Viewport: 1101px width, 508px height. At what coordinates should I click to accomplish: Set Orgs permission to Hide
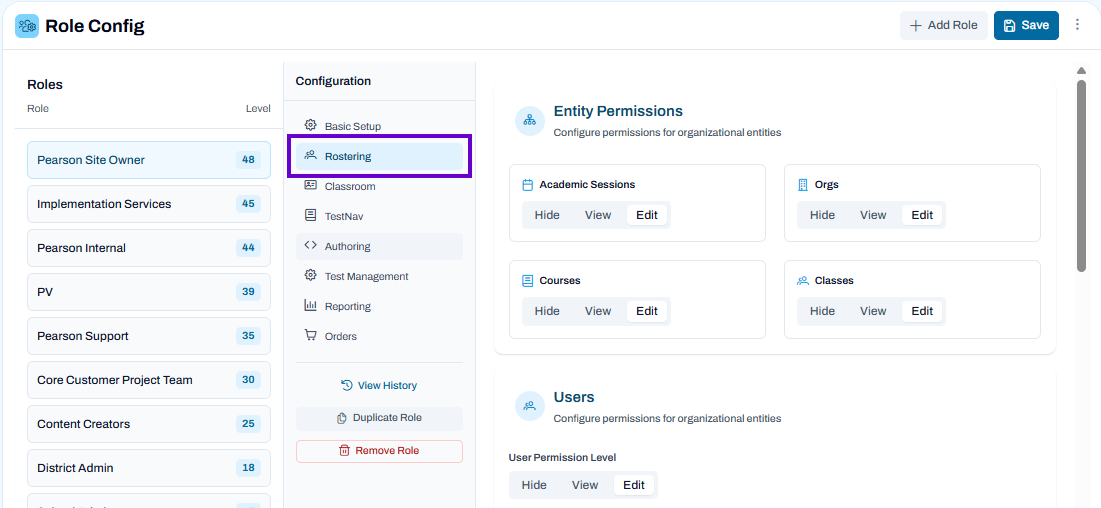pyautogui.click(x=822, y=215)
